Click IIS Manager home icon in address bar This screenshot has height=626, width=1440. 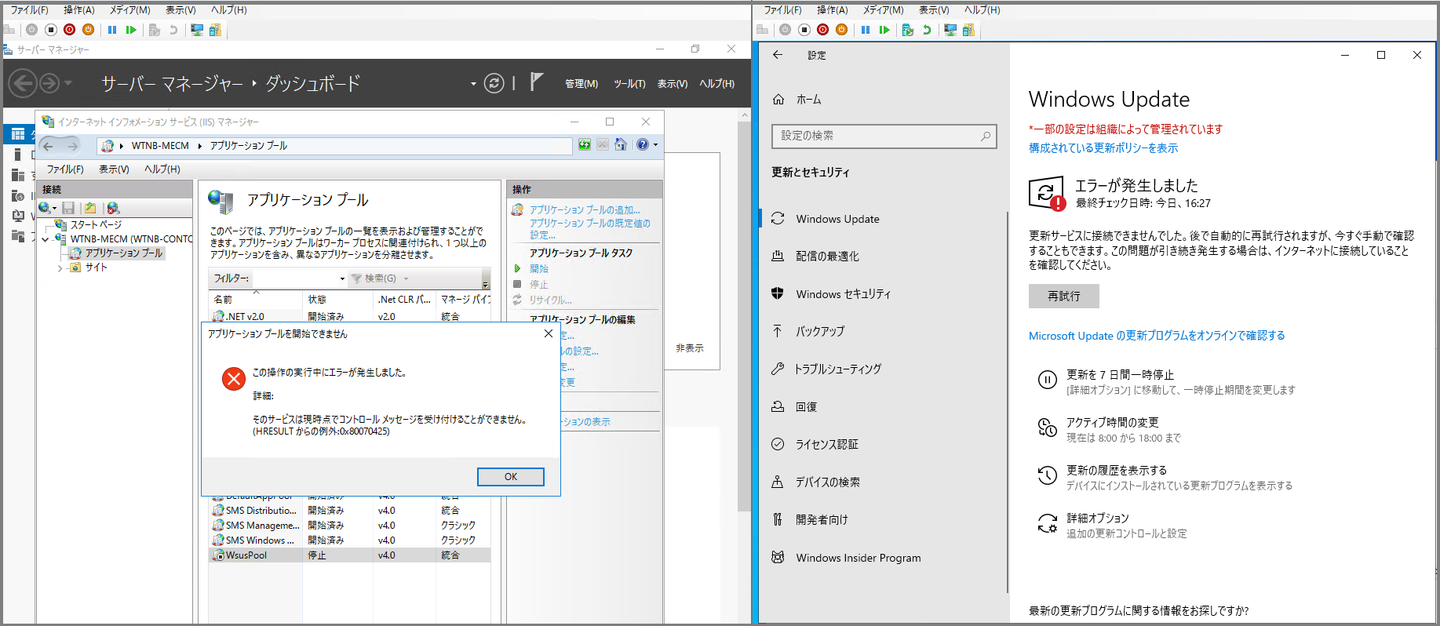coord(620,145)
